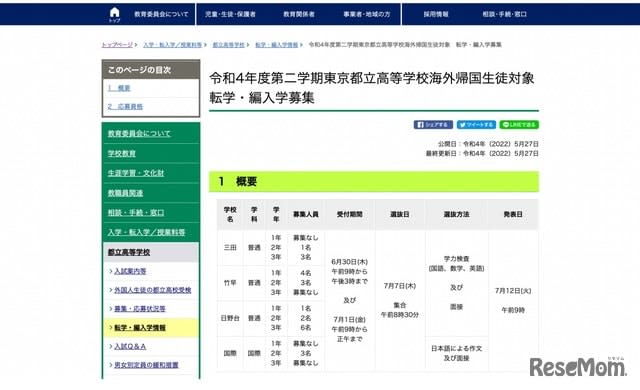The height and width of the screenshot is (390, 640).
Task: Jump to '1 概要' in the page contents
Action: pos(119,88)
